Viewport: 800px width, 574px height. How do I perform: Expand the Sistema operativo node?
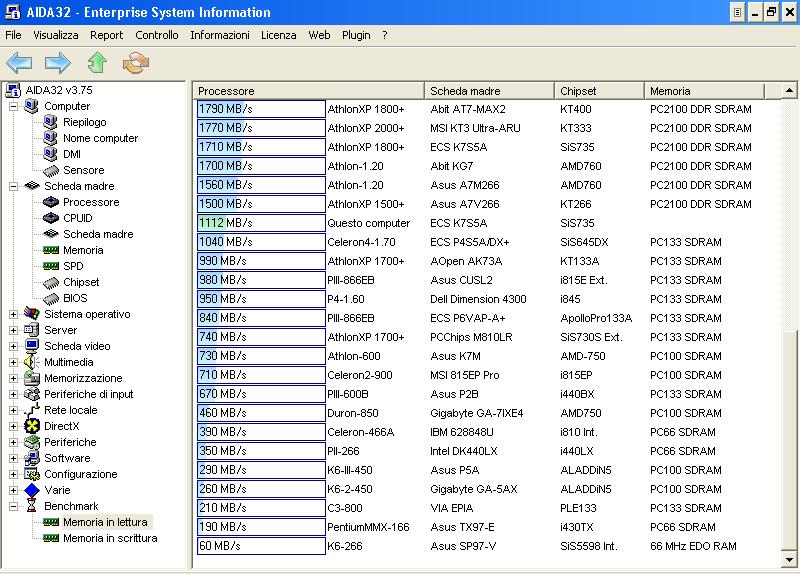pos(14,314)
